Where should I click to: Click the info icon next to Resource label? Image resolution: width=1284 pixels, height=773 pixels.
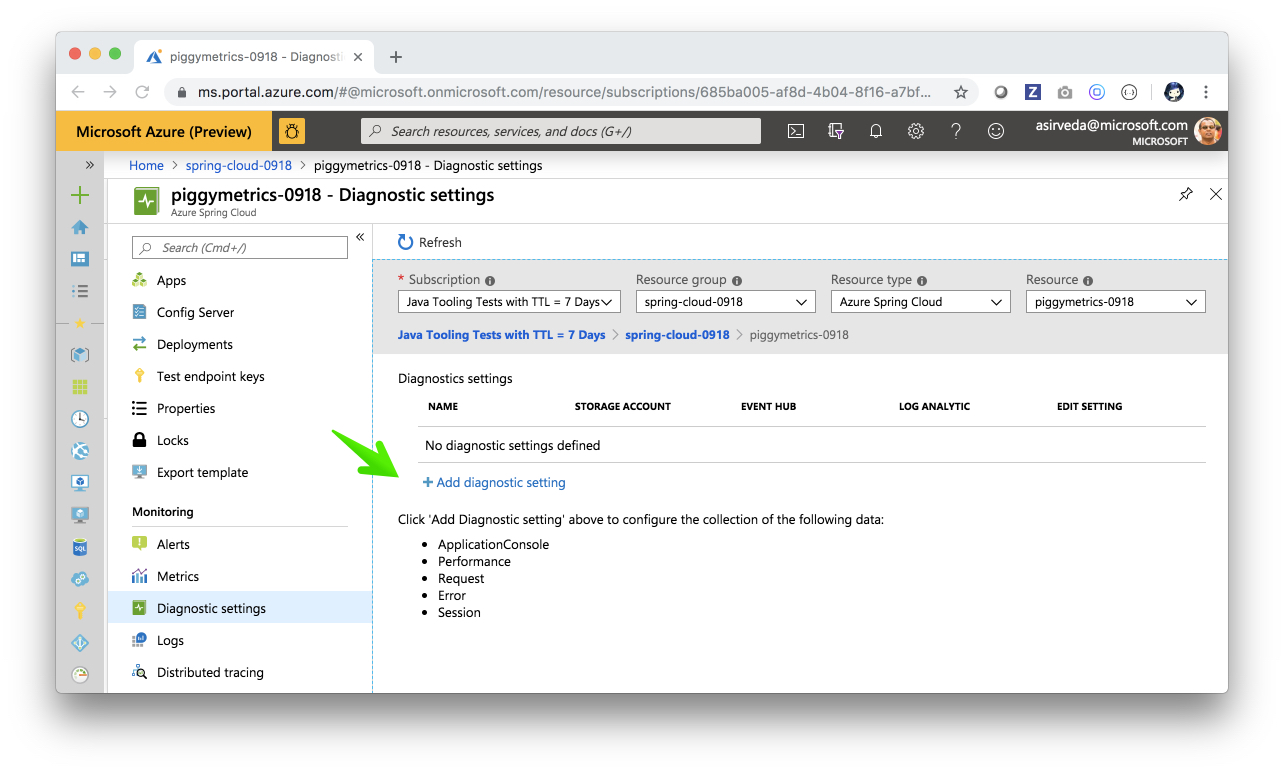[x=1088, y=281]
